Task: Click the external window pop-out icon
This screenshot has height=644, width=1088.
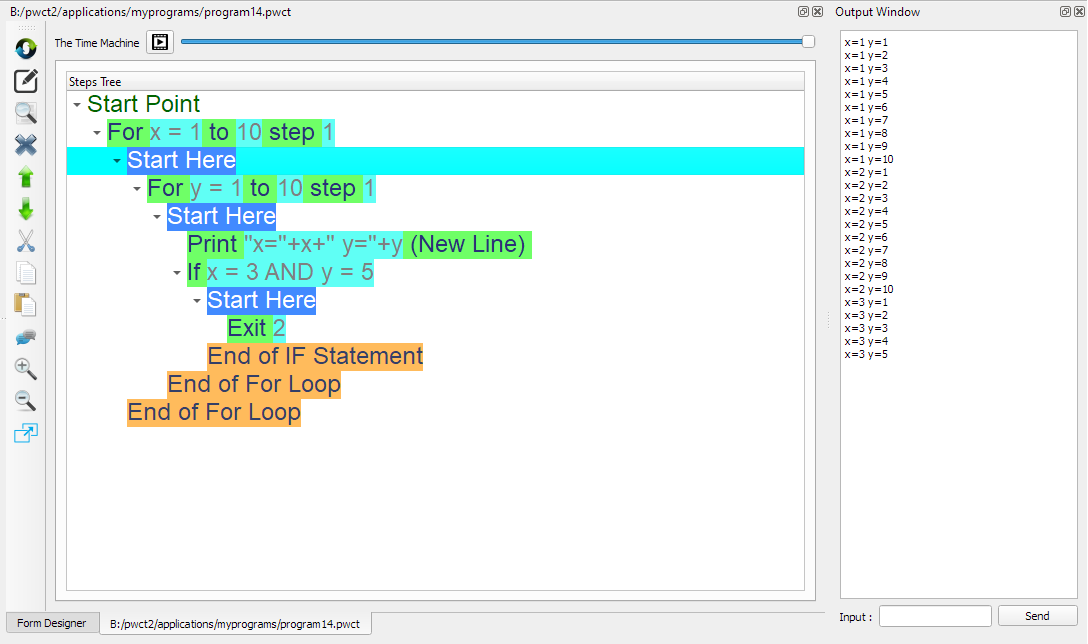Action: pyautogui.click(x=25, y=433)
